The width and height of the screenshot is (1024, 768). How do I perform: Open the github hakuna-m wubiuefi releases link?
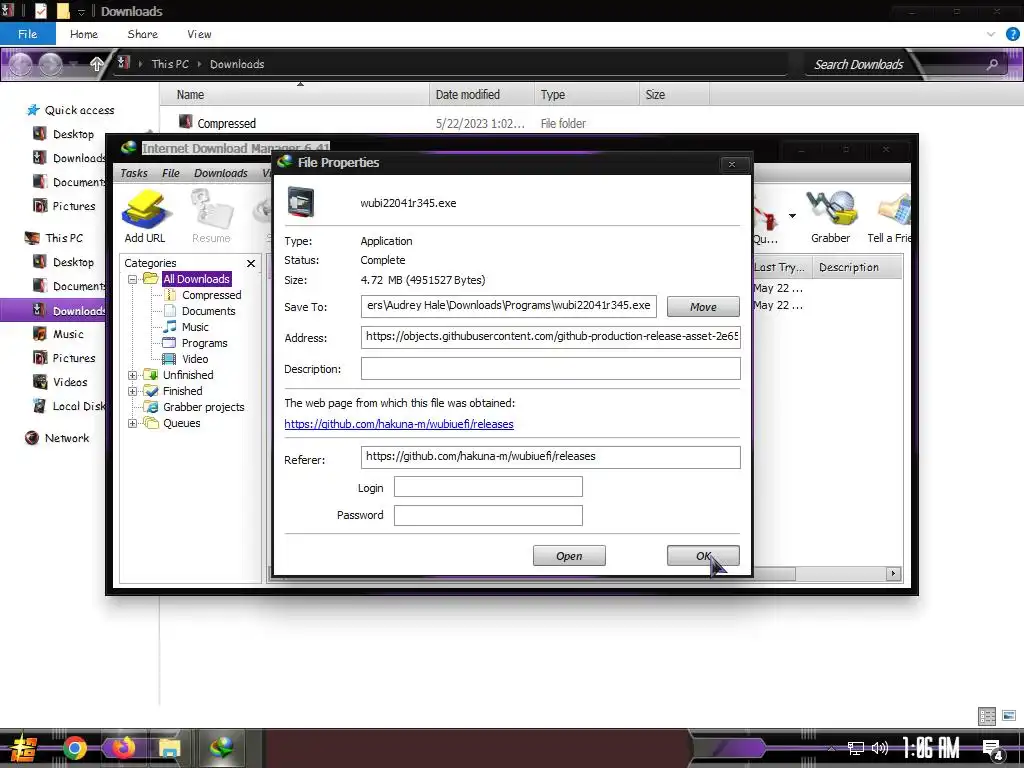(x=399, y=424)
